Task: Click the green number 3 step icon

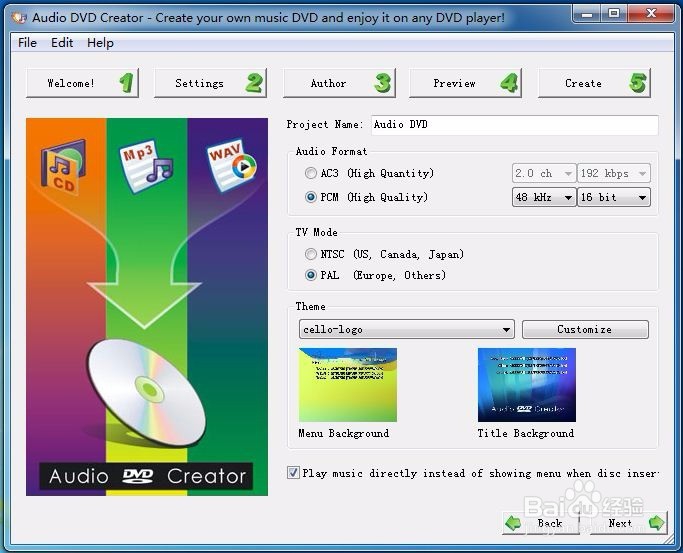Action: (x=383, y=83)
